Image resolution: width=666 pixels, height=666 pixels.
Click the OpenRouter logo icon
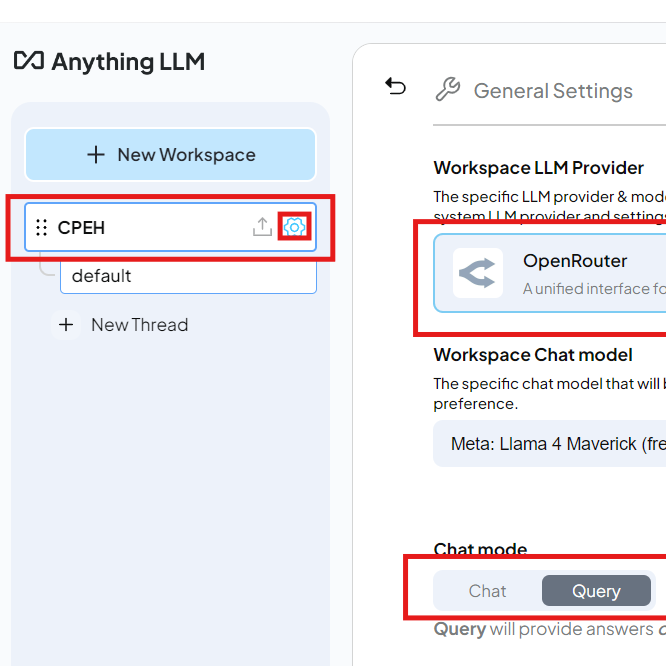(478, 273)
